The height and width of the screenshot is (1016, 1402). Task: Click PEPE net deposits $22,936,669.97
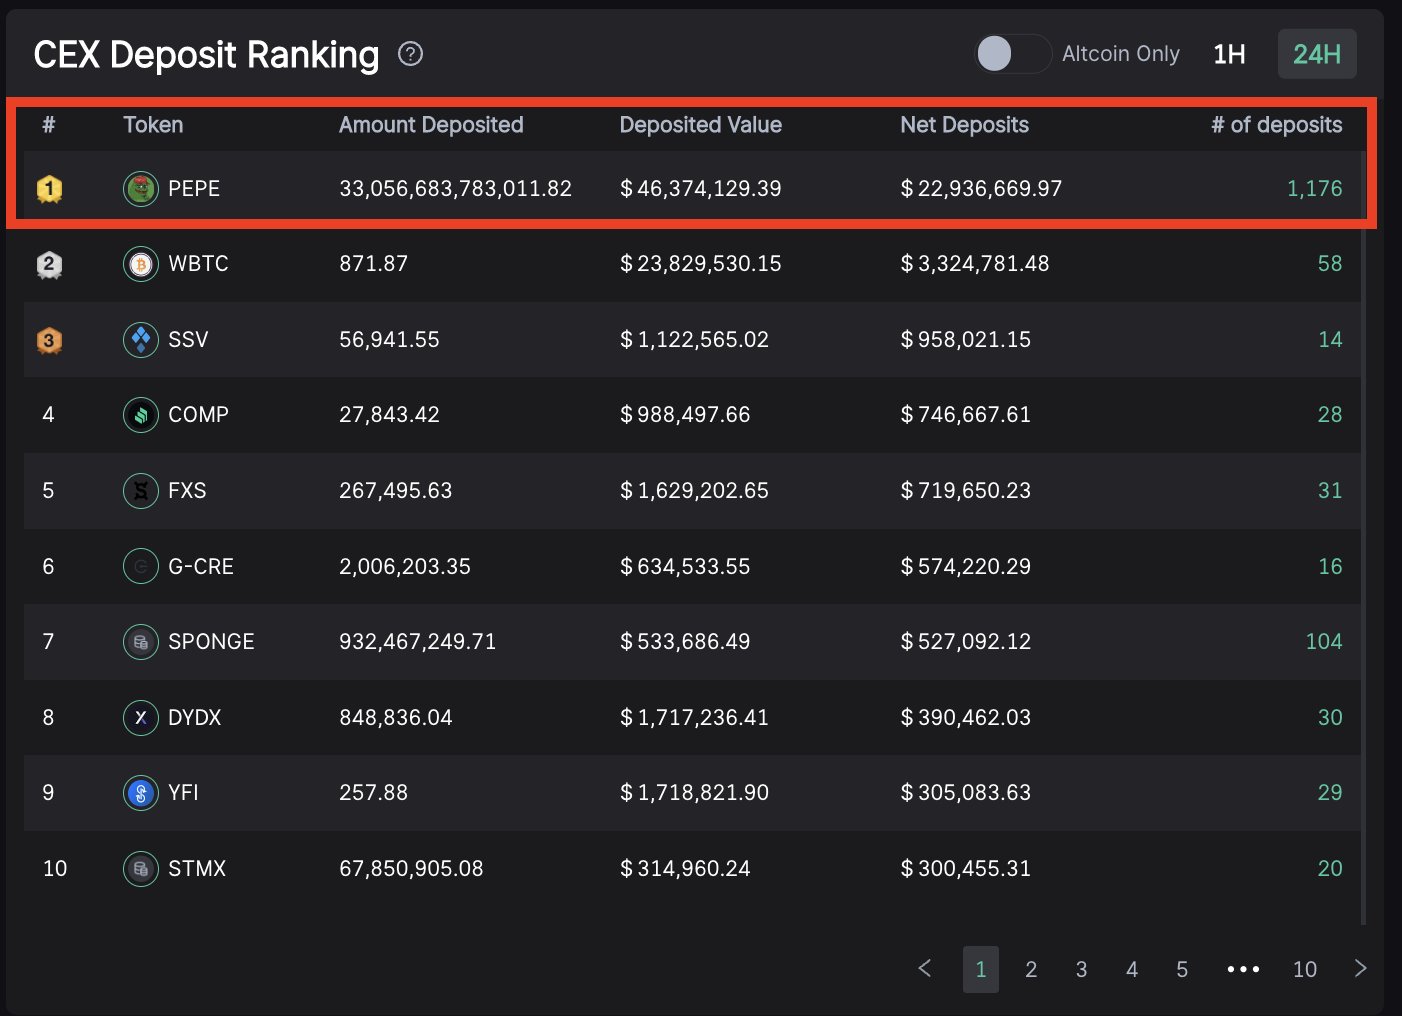(981, 188)
